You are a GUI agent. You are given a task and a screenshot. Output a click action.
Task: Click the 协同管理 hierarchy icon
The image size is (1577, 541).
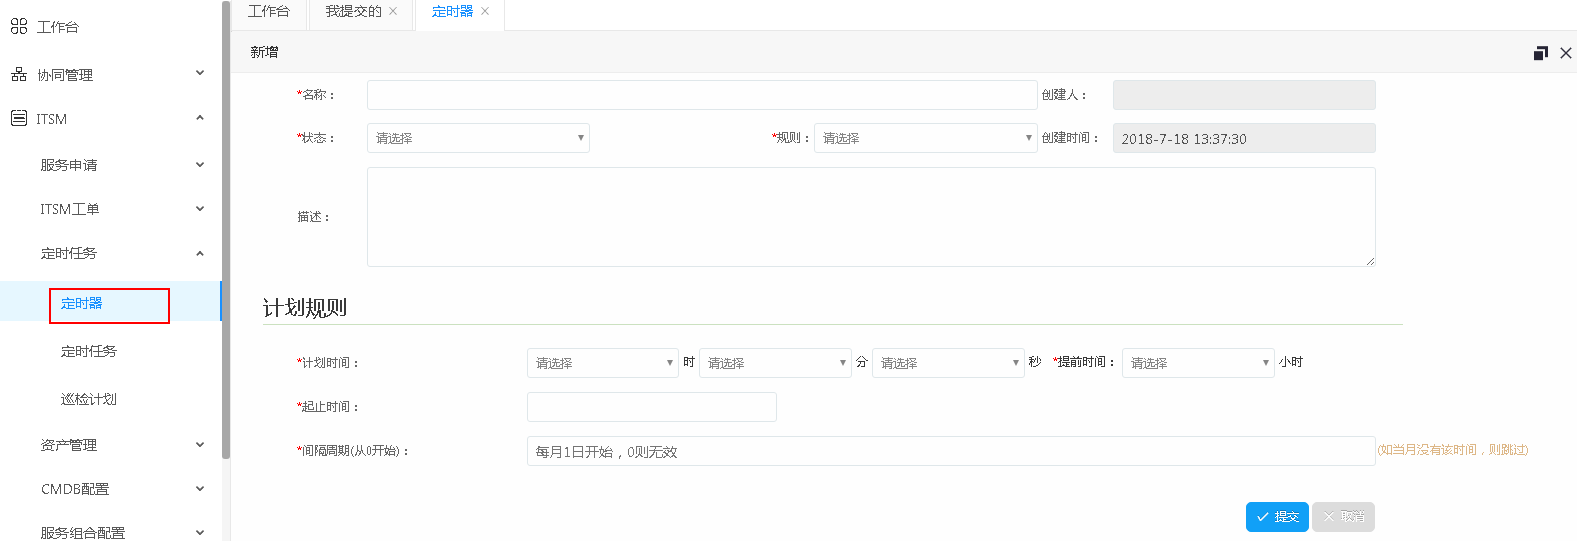pyautogui.click(x=19, y=75)
